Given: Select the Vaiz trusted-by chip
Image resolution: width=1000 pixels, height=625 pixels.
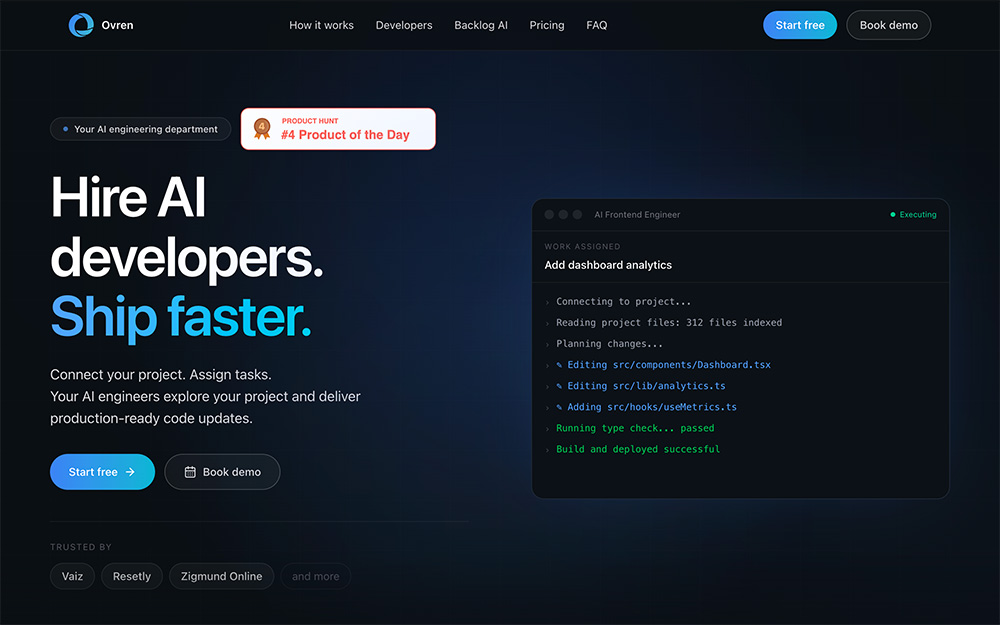Looking at the screenshot, I should pyautogui.click(x=72, y=576).
